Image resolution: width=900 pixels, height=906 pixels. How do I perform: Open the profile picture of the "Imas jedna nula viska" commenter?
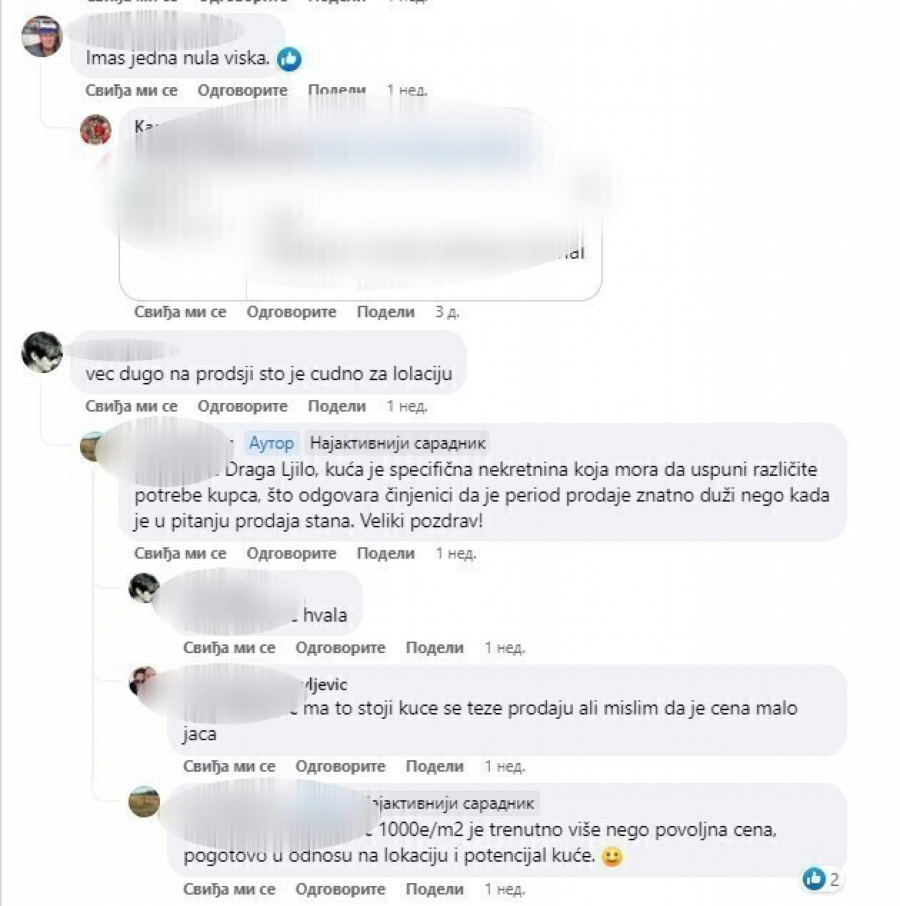[42, 36]
